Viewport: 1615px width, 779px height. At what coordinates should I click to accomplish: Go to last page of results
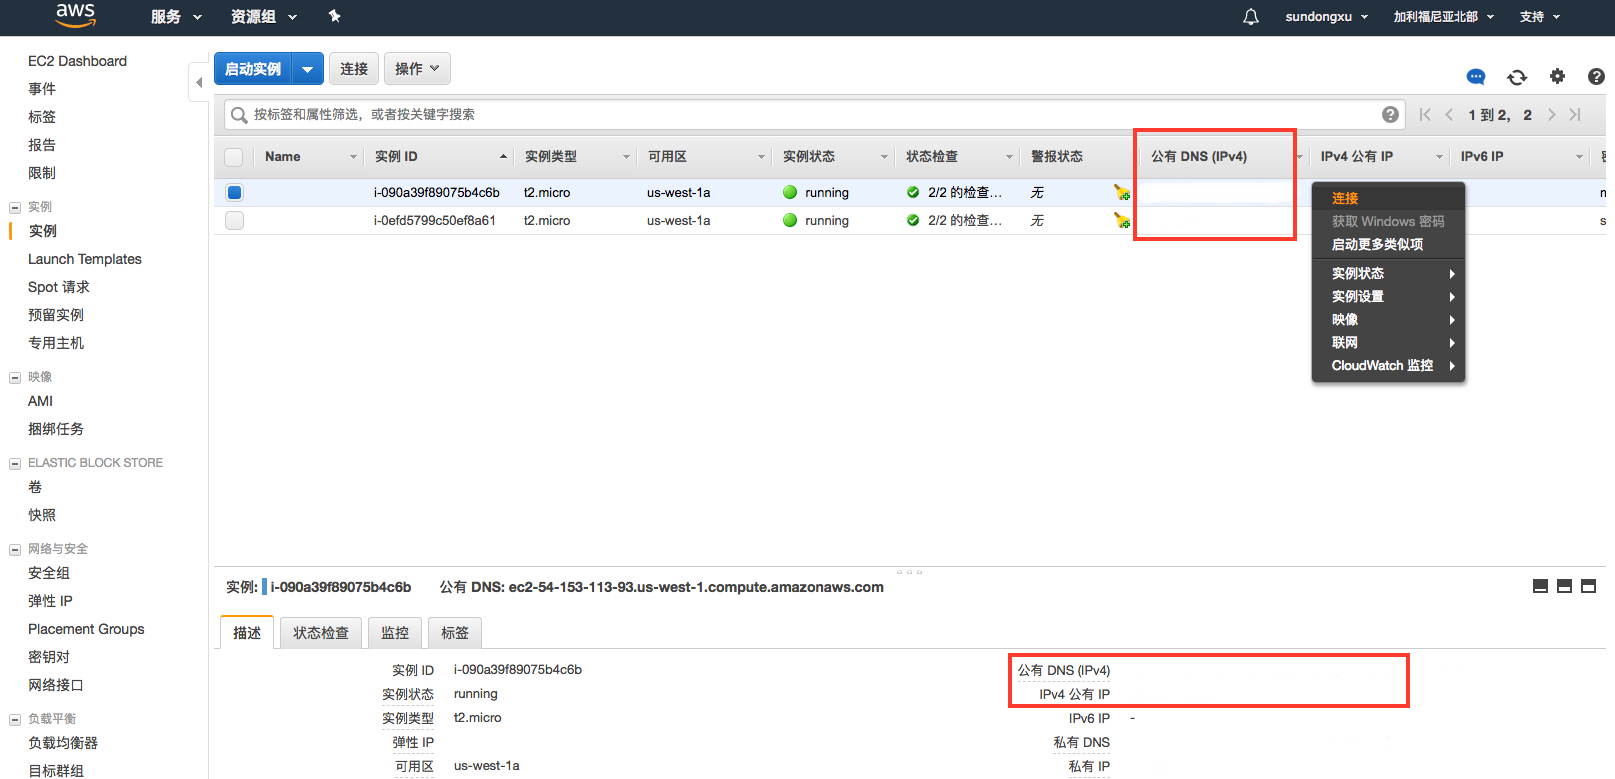point(1575,115)
